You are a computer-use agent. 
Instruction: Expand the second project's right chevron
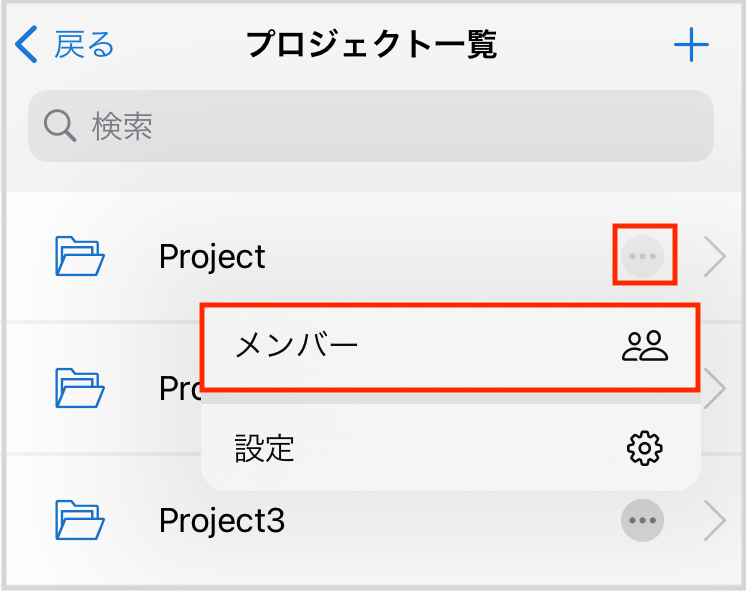(x=715, y=390)
